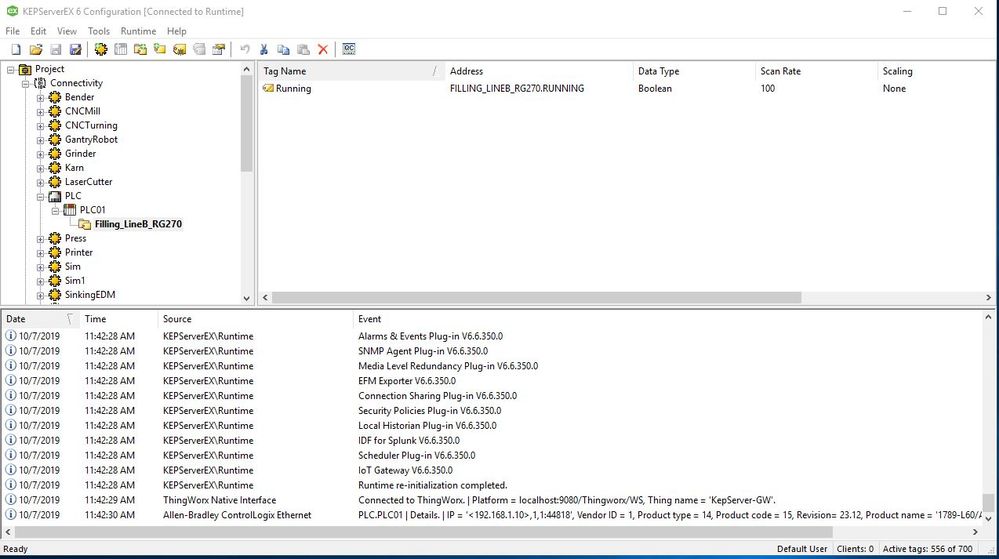
Task: Click the PLC01 device icon
Action: [x=69, y=210]
